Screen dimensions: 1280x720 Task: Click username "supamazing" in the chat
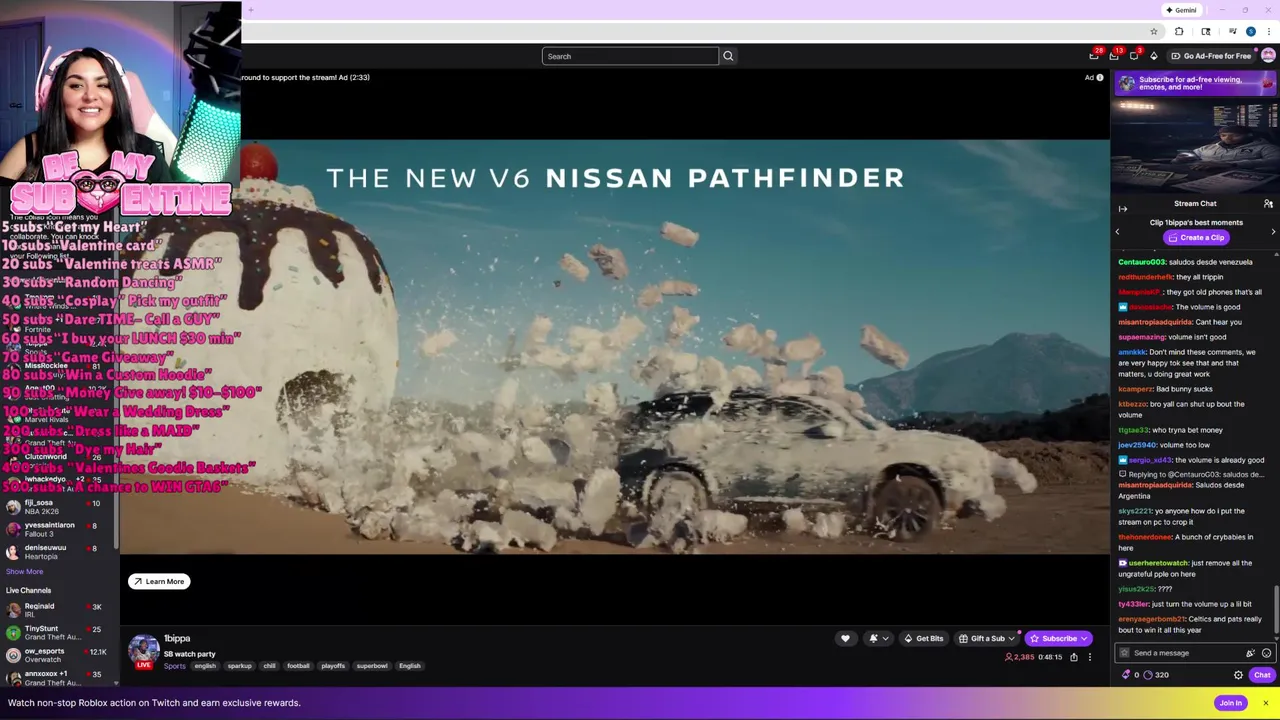coord(1142,337)
